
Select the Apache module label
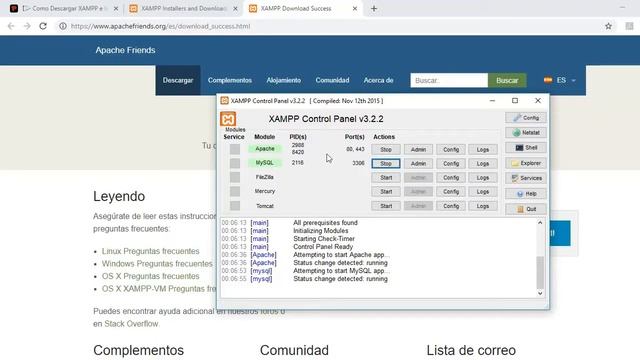pyautogui.click(x=264, y=149)
